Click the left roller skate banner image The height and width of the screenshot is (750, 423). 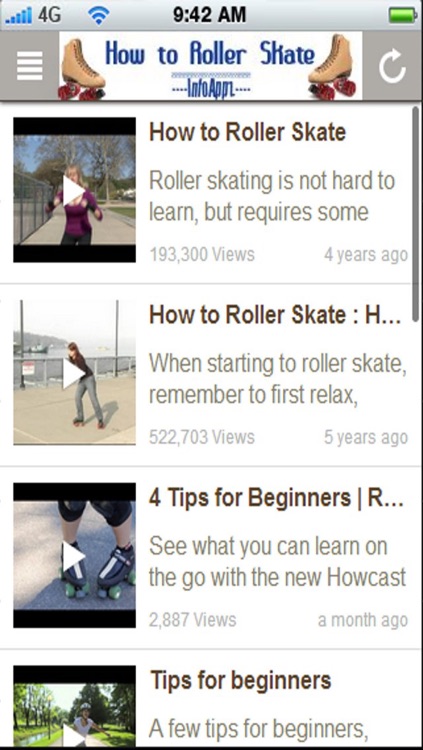pos(82,67)
